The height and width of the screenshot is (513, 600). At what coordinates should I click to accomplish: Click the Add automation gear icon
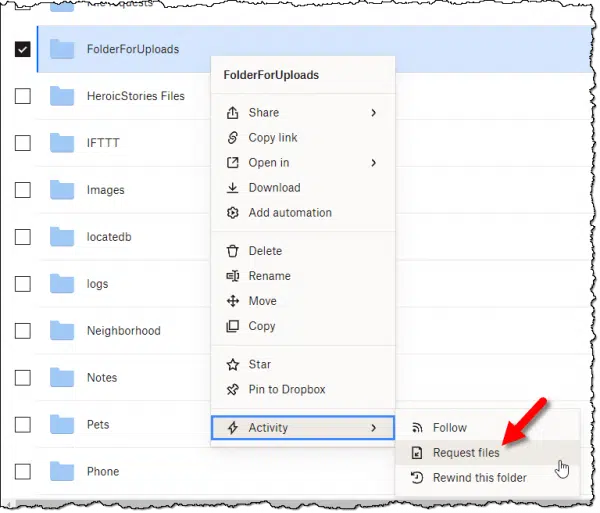(x=233, y=213)
